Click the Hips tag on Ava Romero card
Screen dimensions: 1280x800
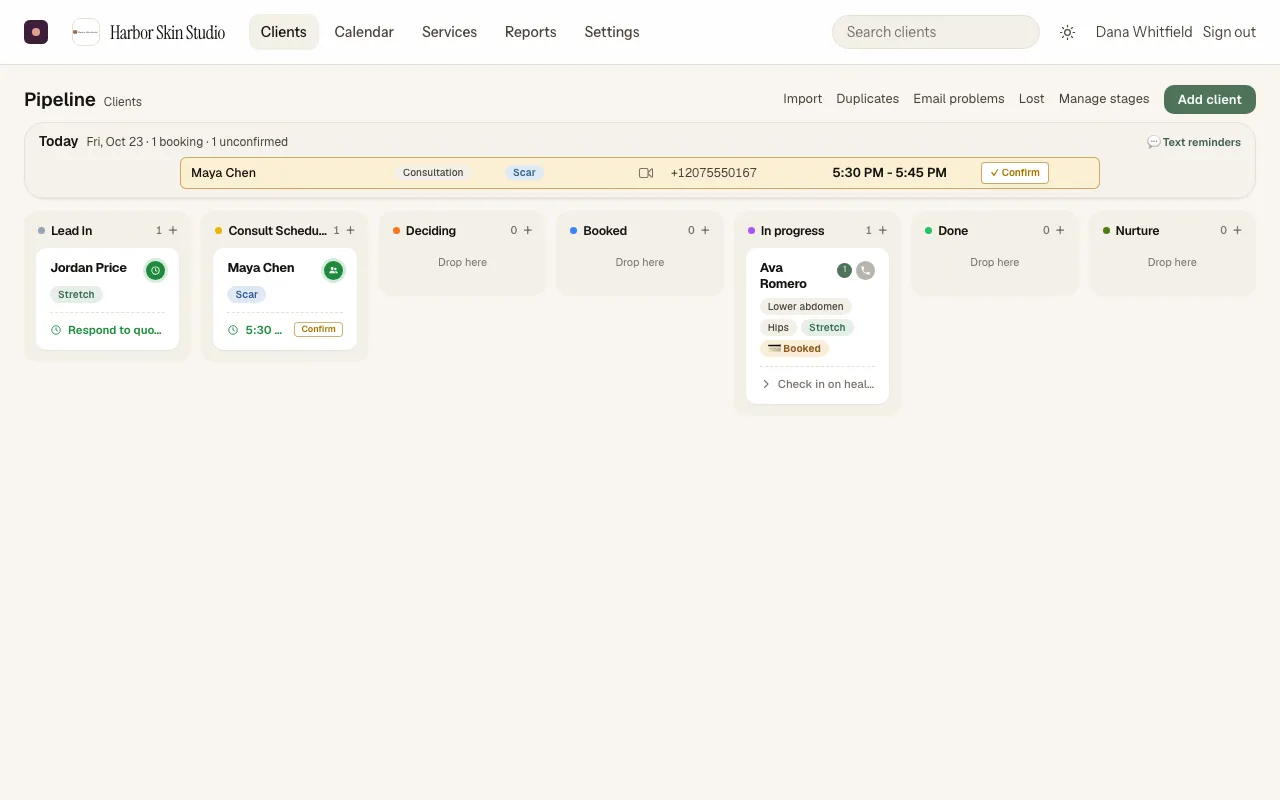778,328
